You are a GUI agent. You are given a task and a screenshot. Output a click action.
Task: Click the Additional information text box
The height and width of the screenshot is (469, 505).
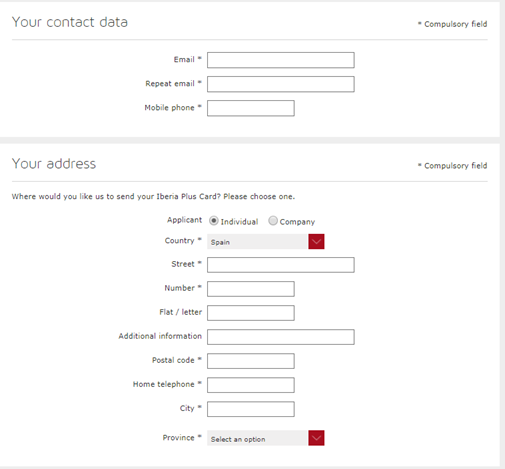click(281, 337)
